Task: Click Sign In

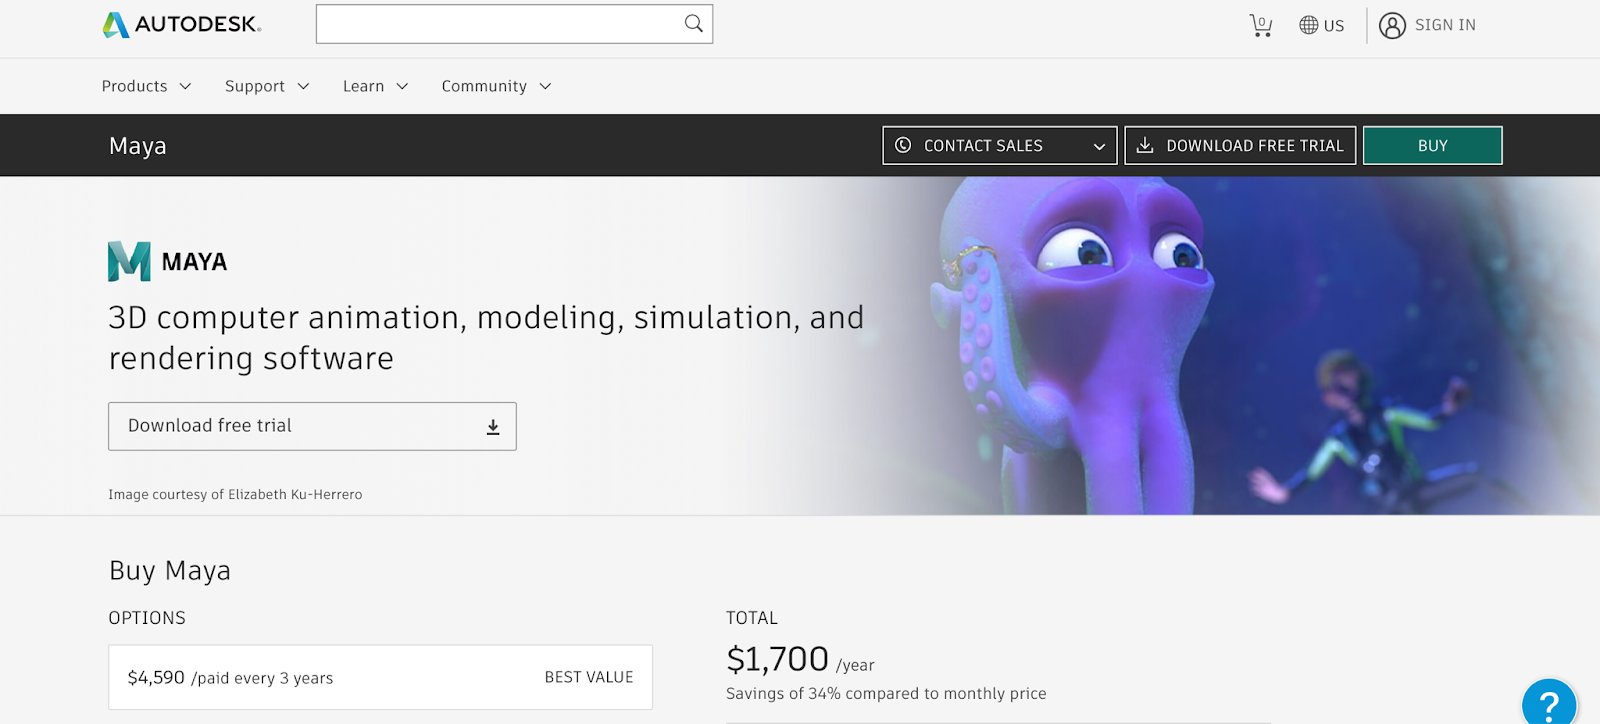Action: pos(1445,25)
